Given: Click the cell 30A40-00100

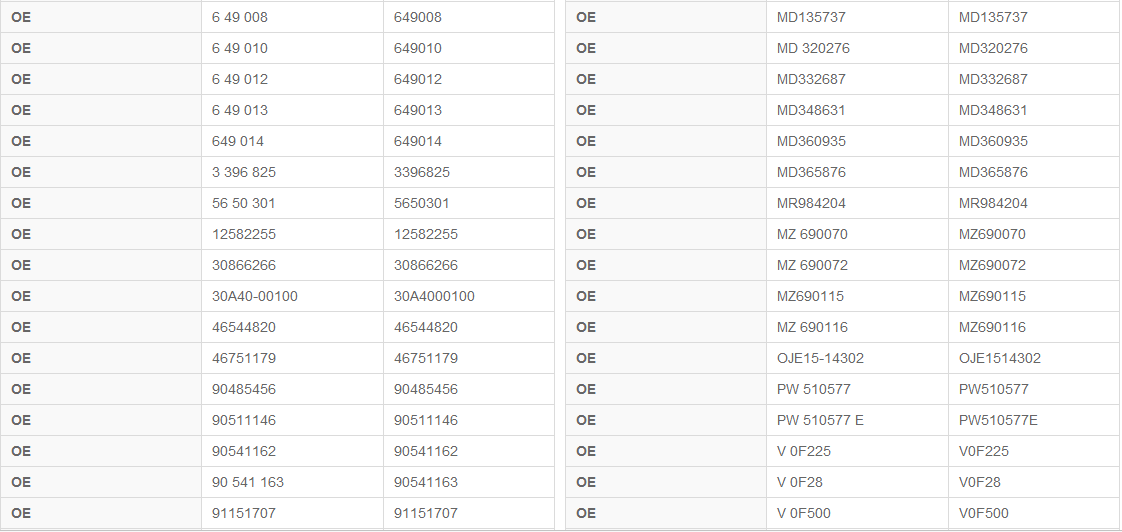Looking at the screenshot, I should pos(292,296).
